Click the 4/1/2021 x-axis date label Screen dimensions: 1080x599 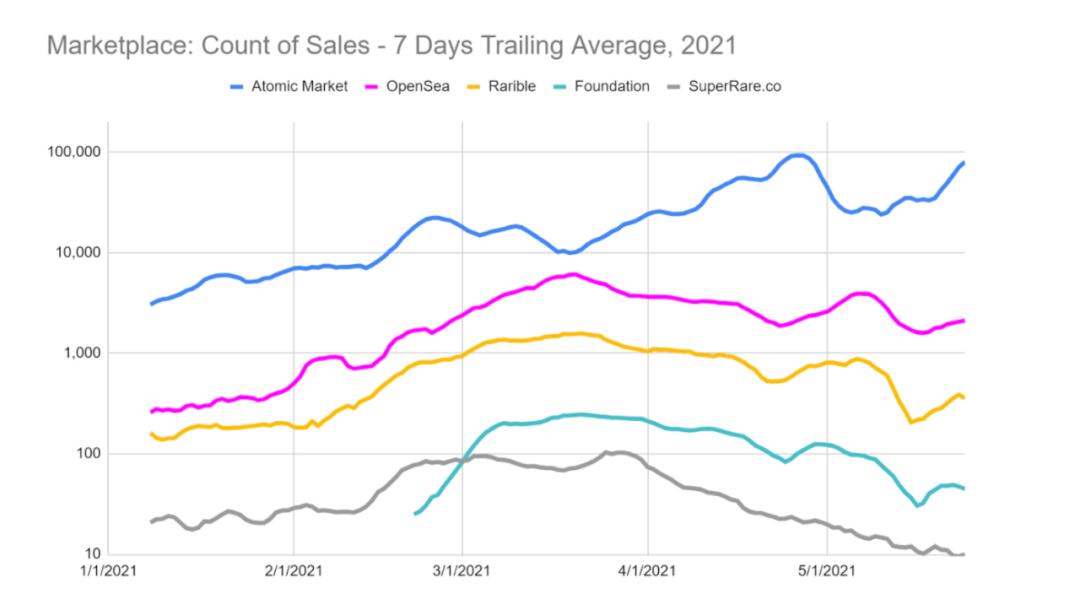coord(647,573)
